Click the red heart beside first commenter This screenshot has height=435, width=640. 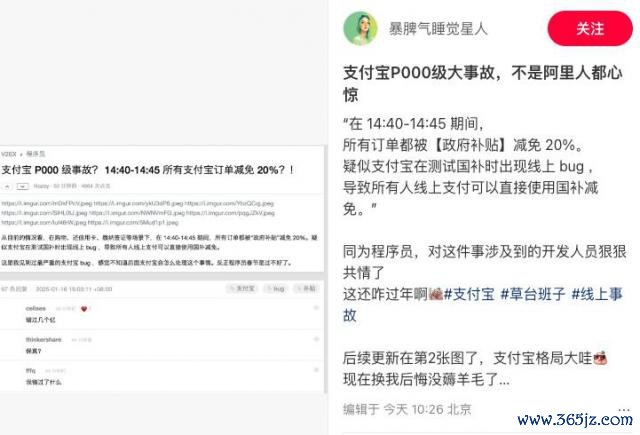pos(84,309)
